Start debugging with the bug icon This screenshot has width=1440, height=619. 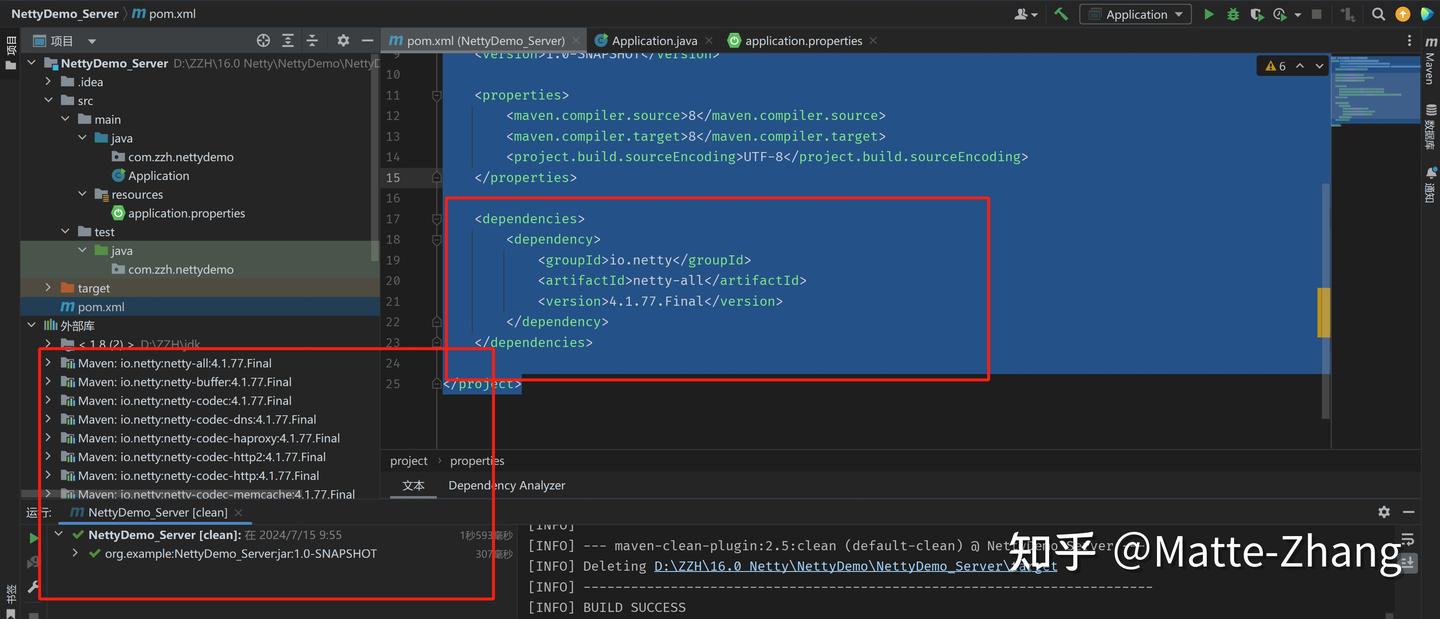pos(1233,14)
